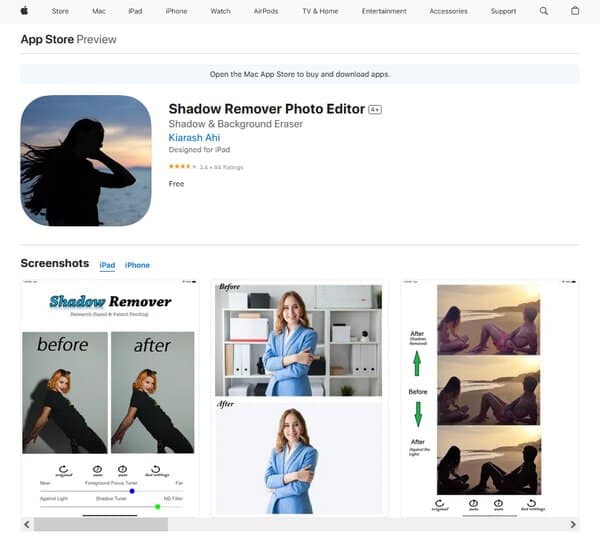The height and width of the screenshot is (538, 600).
Task: Click the scrollbar left arrow
Action: pos(27,524)
